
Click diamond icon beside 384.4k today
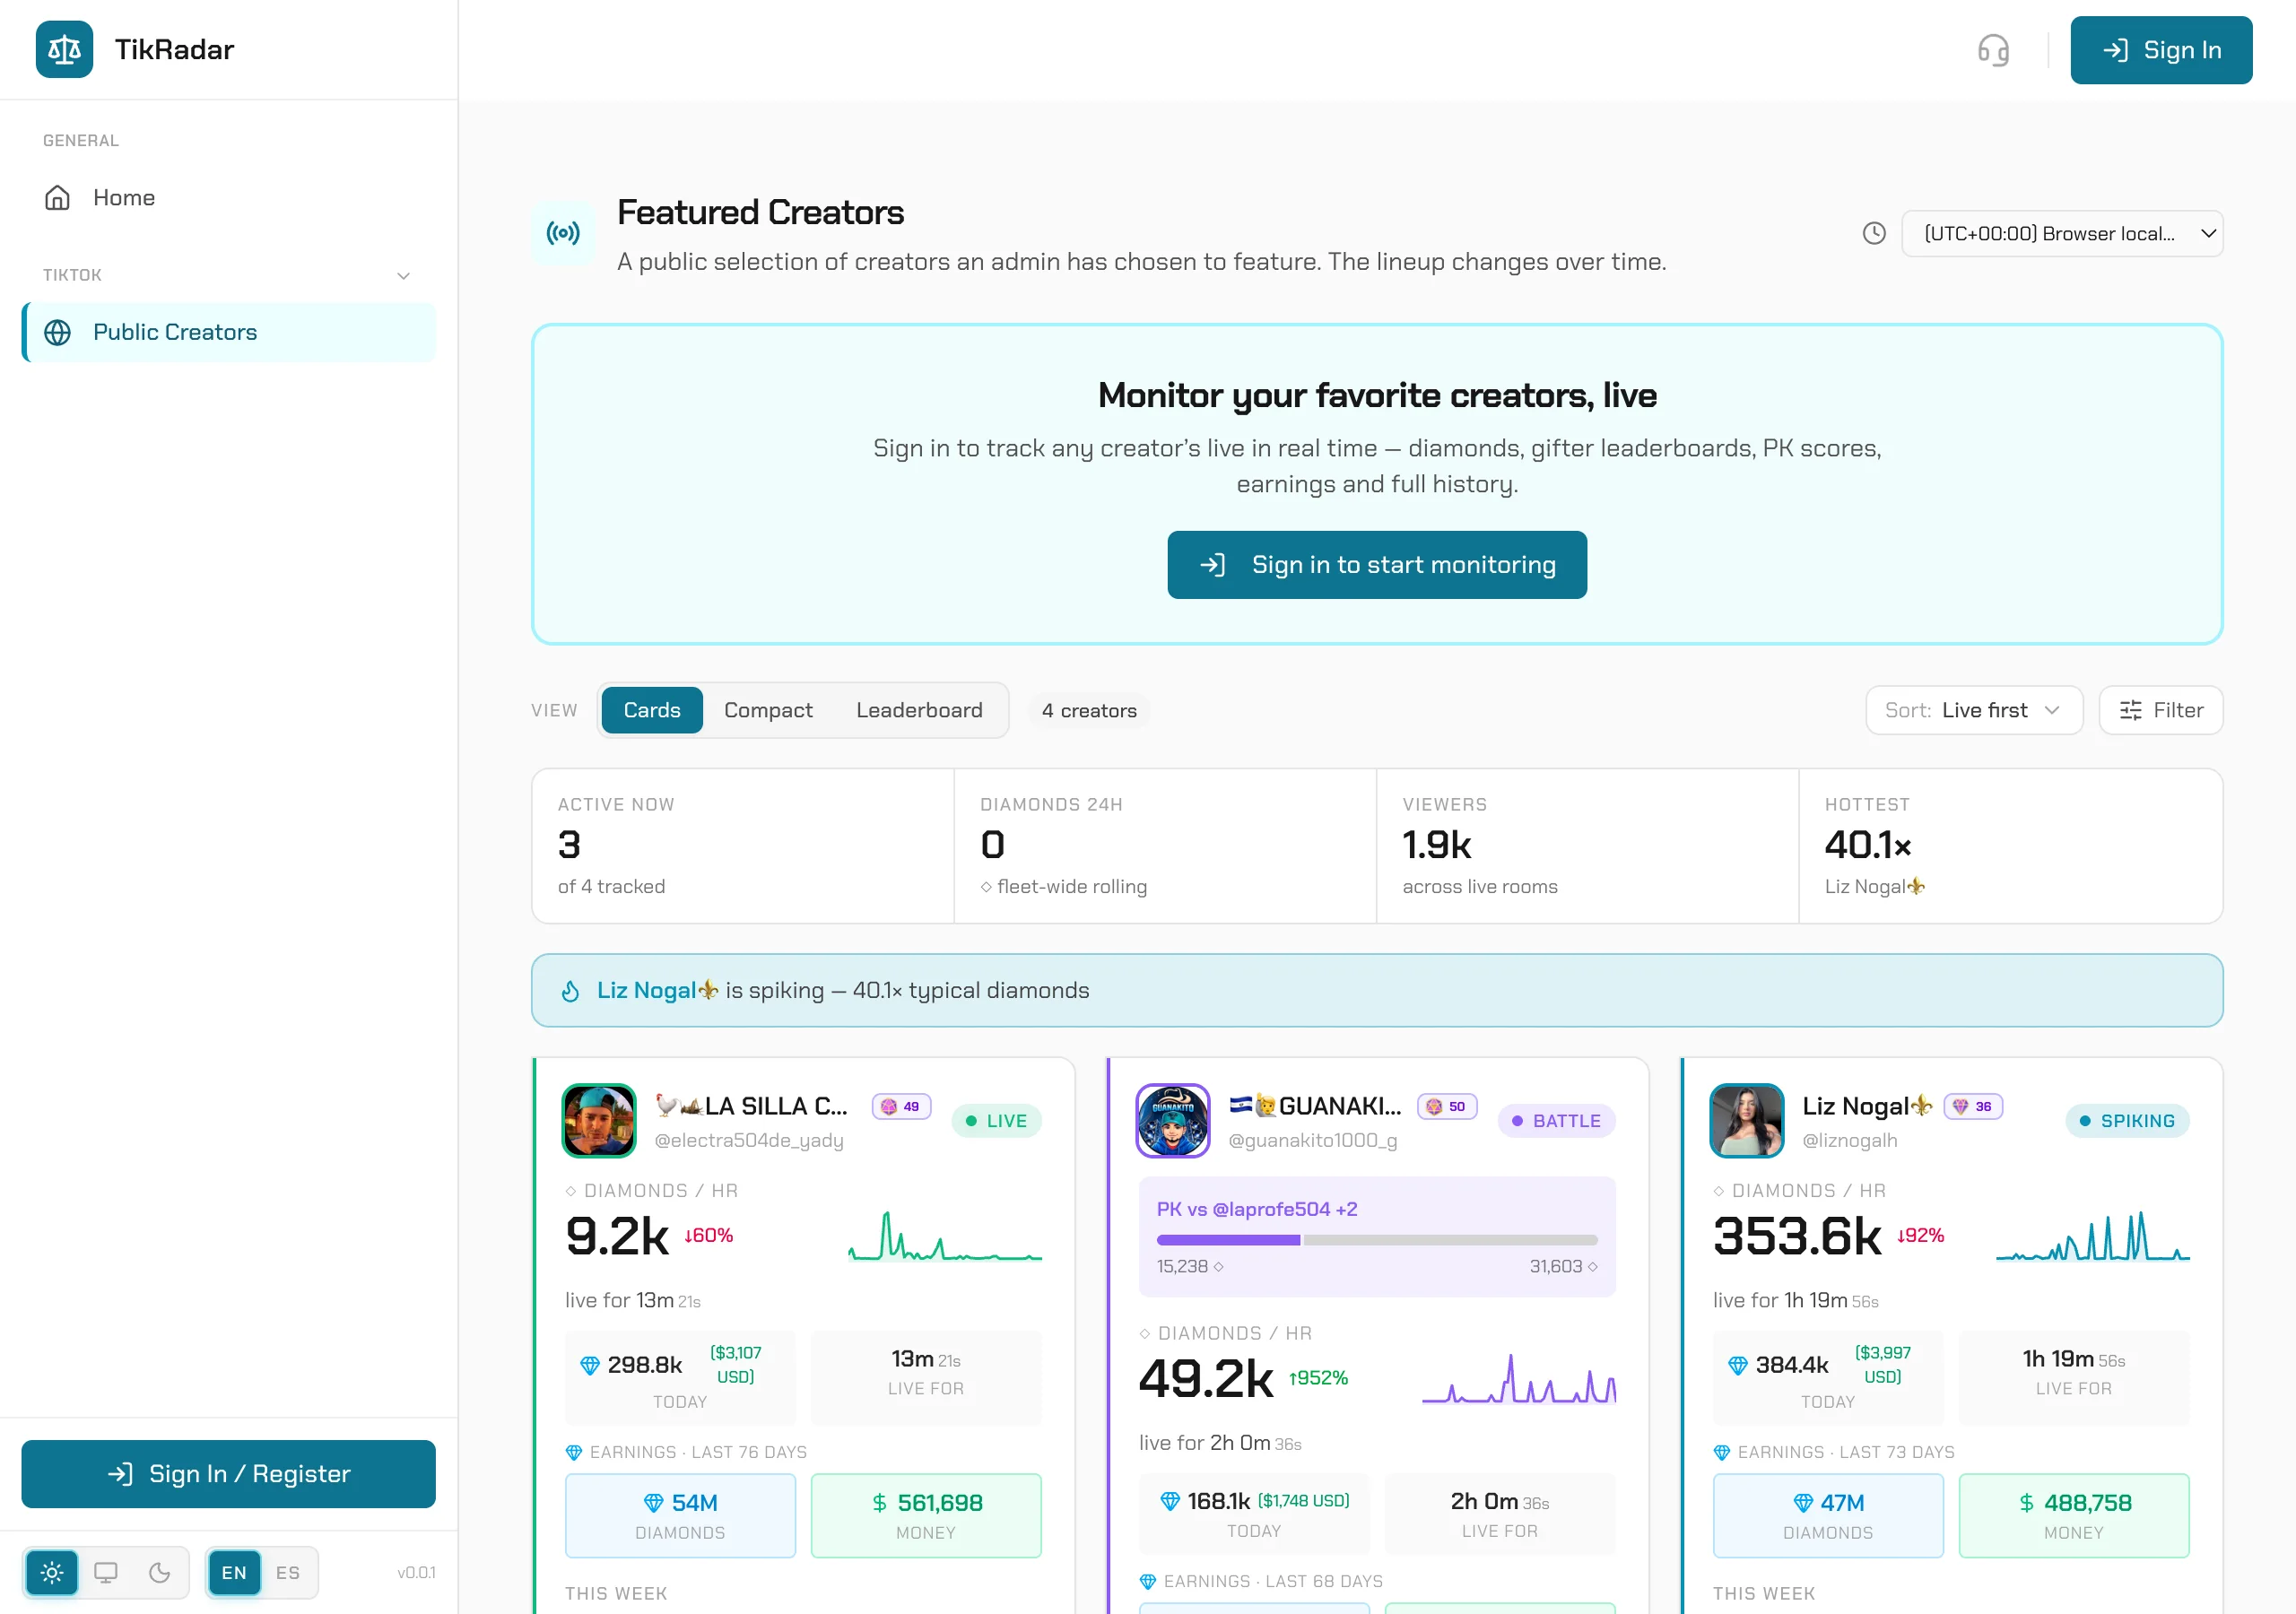[x=1738, y=1365]
